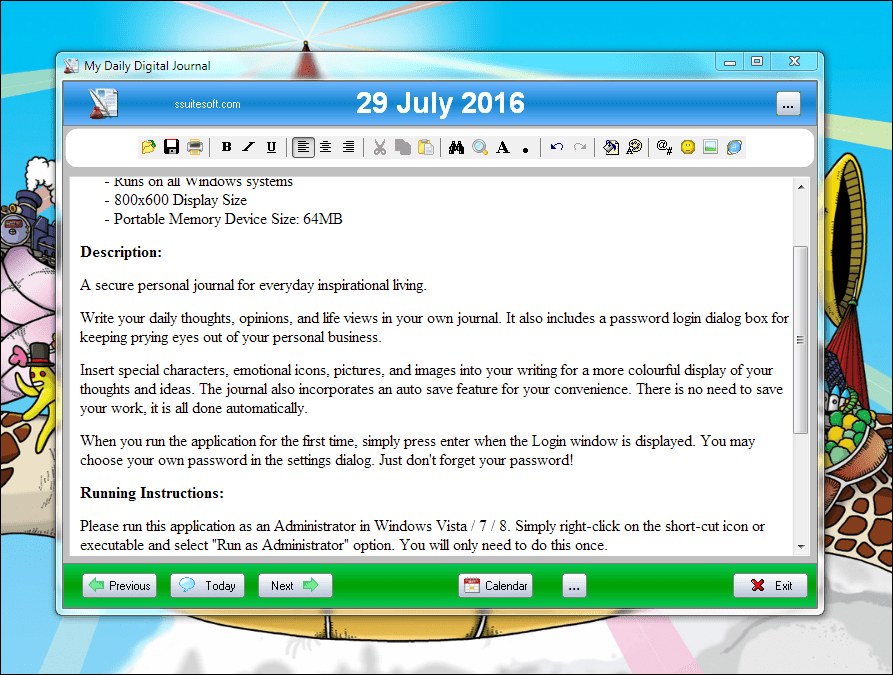Insert a smiley emoticon
This screenshot has height=675, width=893.
(687, 147)
